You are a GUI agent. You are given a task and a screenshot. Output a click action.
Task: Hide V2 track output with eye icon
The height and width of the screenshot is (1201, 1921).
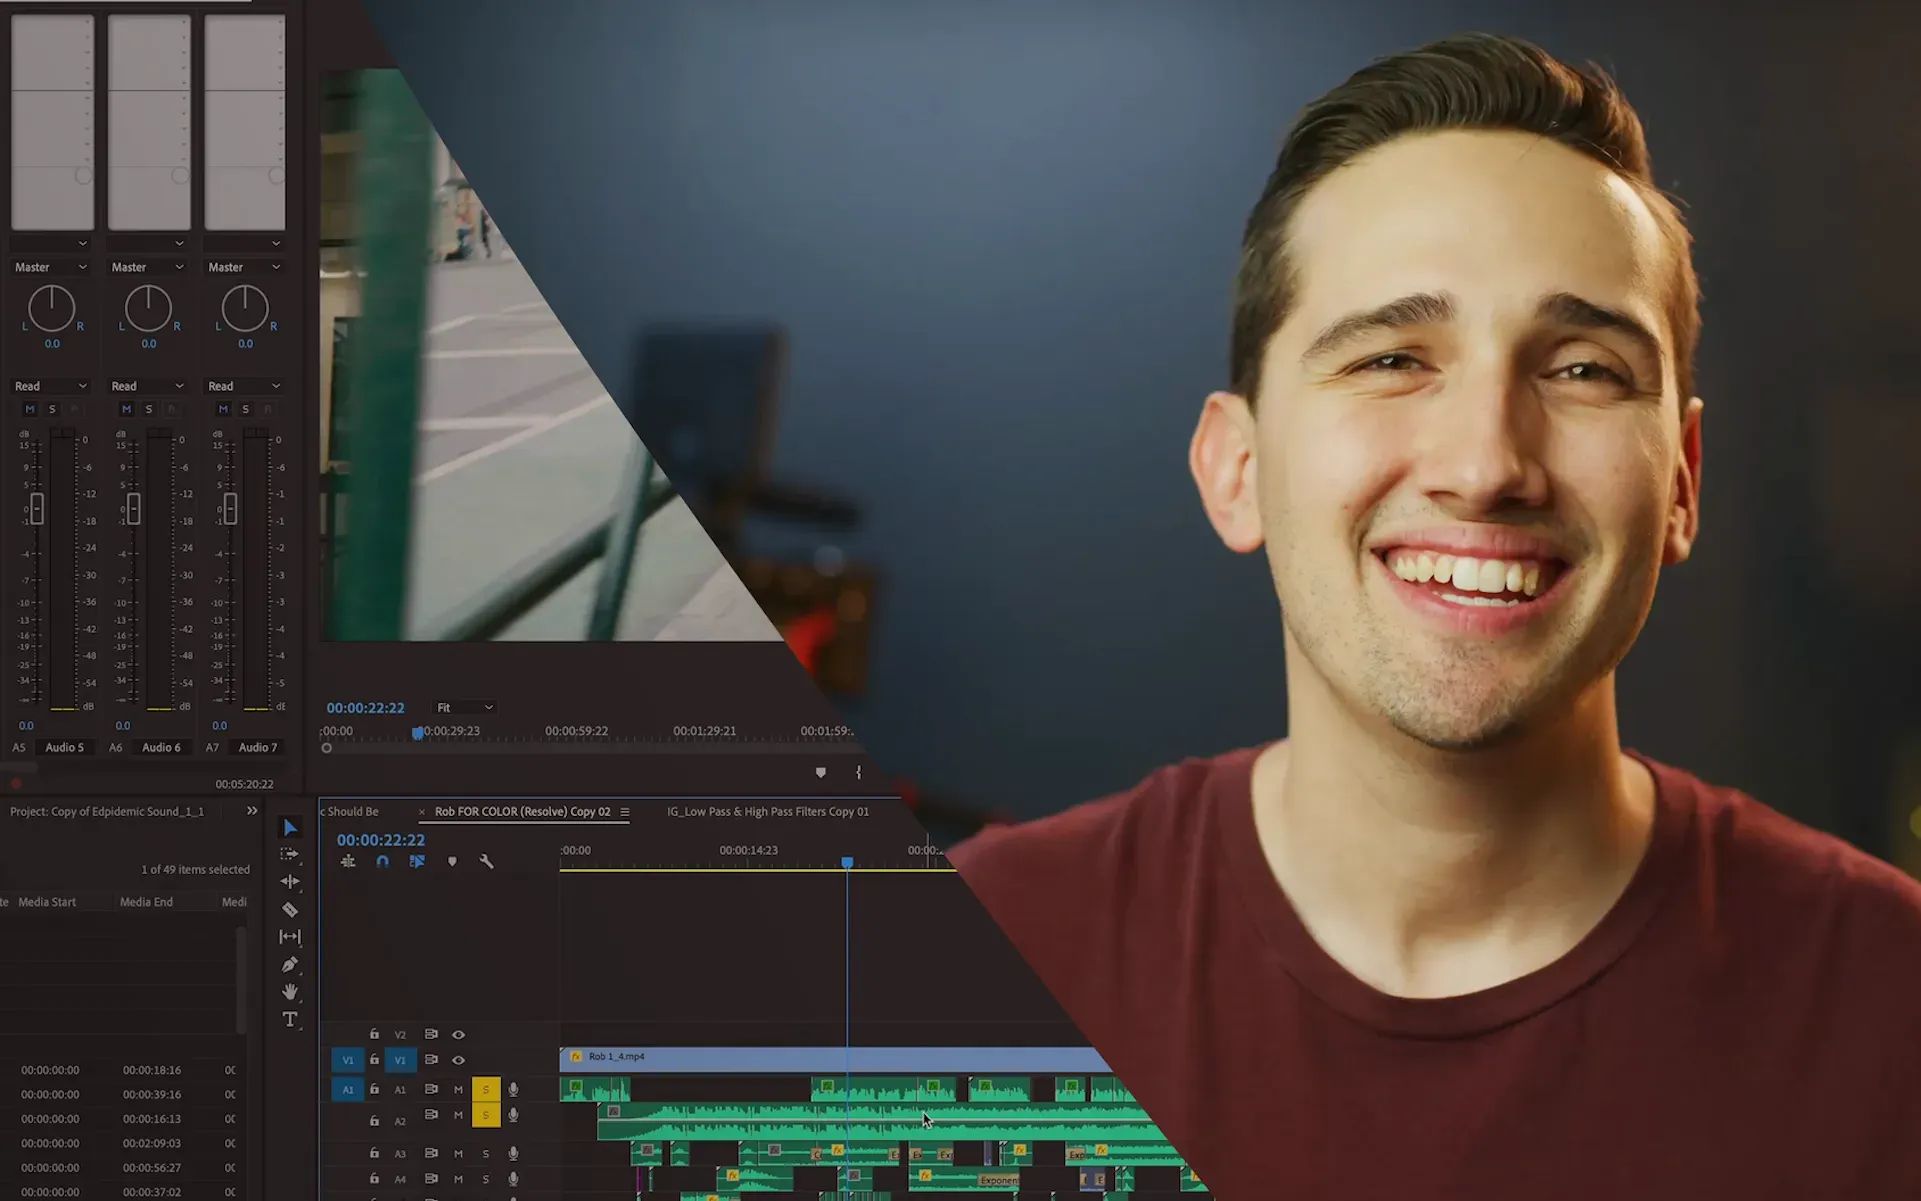click(458, 1035)
